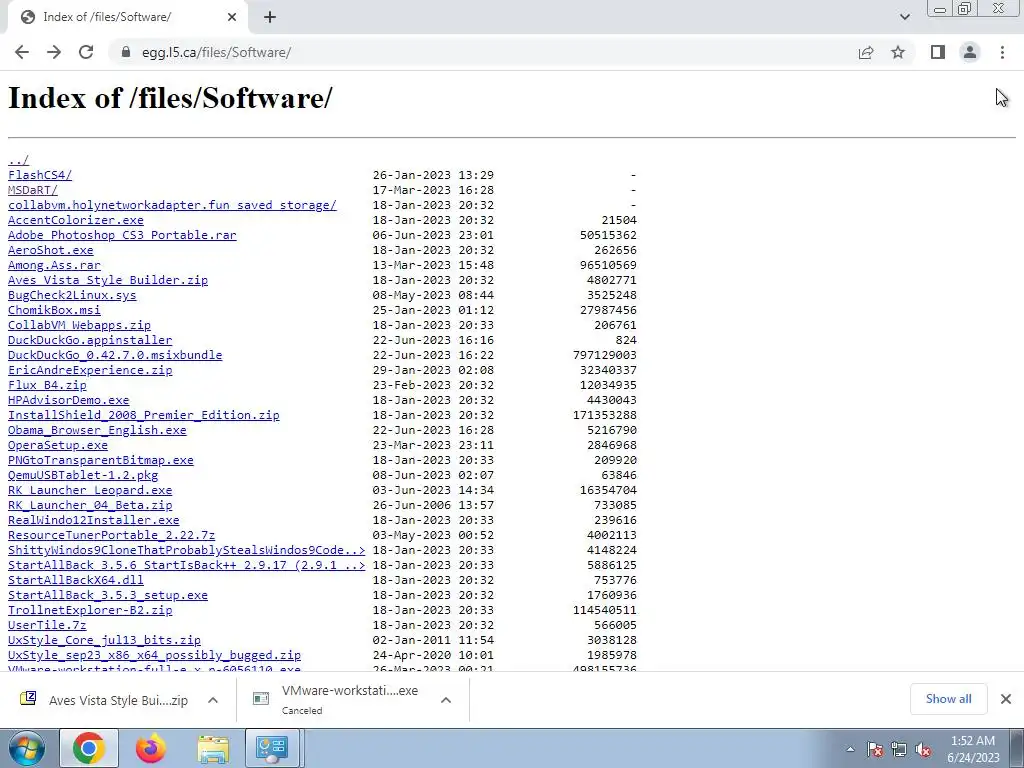Screen dimensions: 1024x768
Task: Download ChomikBox.msi
Action: tap(54, 310)
